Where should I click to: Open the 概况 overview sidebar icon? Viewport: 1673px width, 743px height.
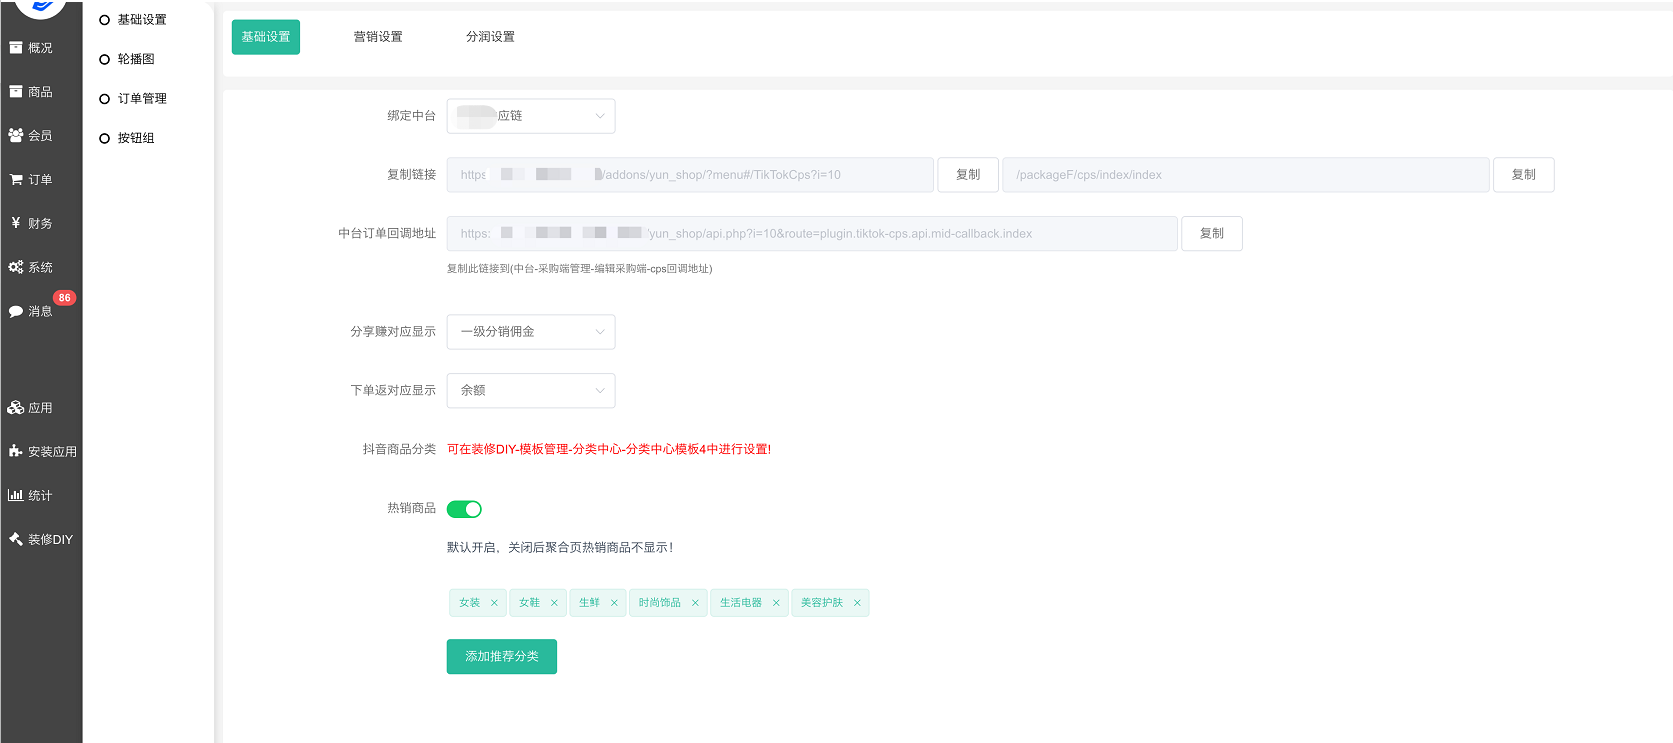pyautogui.click(x=16, y=48)
